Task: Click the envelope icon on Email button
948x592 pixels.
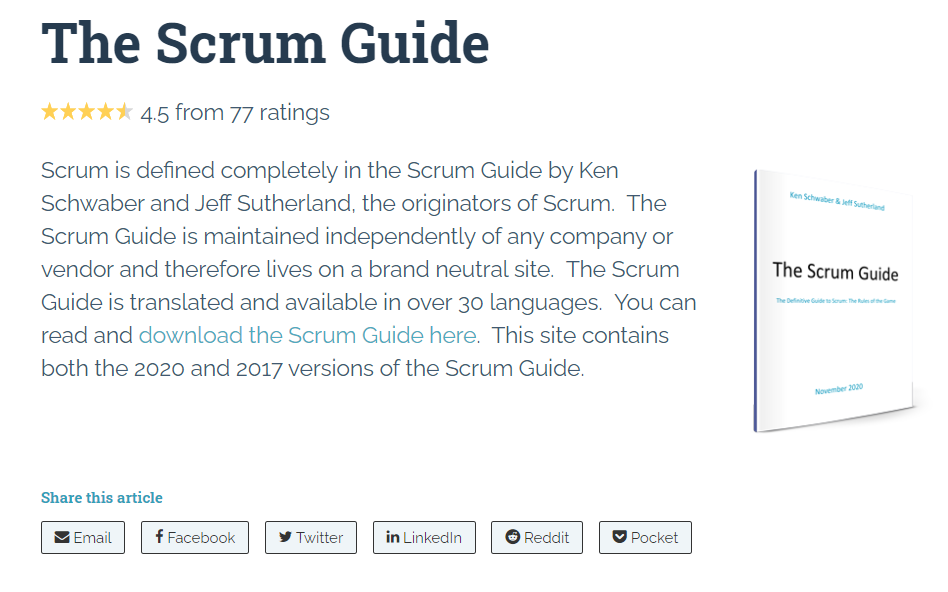Action: pyautogui.click(x=62, y=537)
